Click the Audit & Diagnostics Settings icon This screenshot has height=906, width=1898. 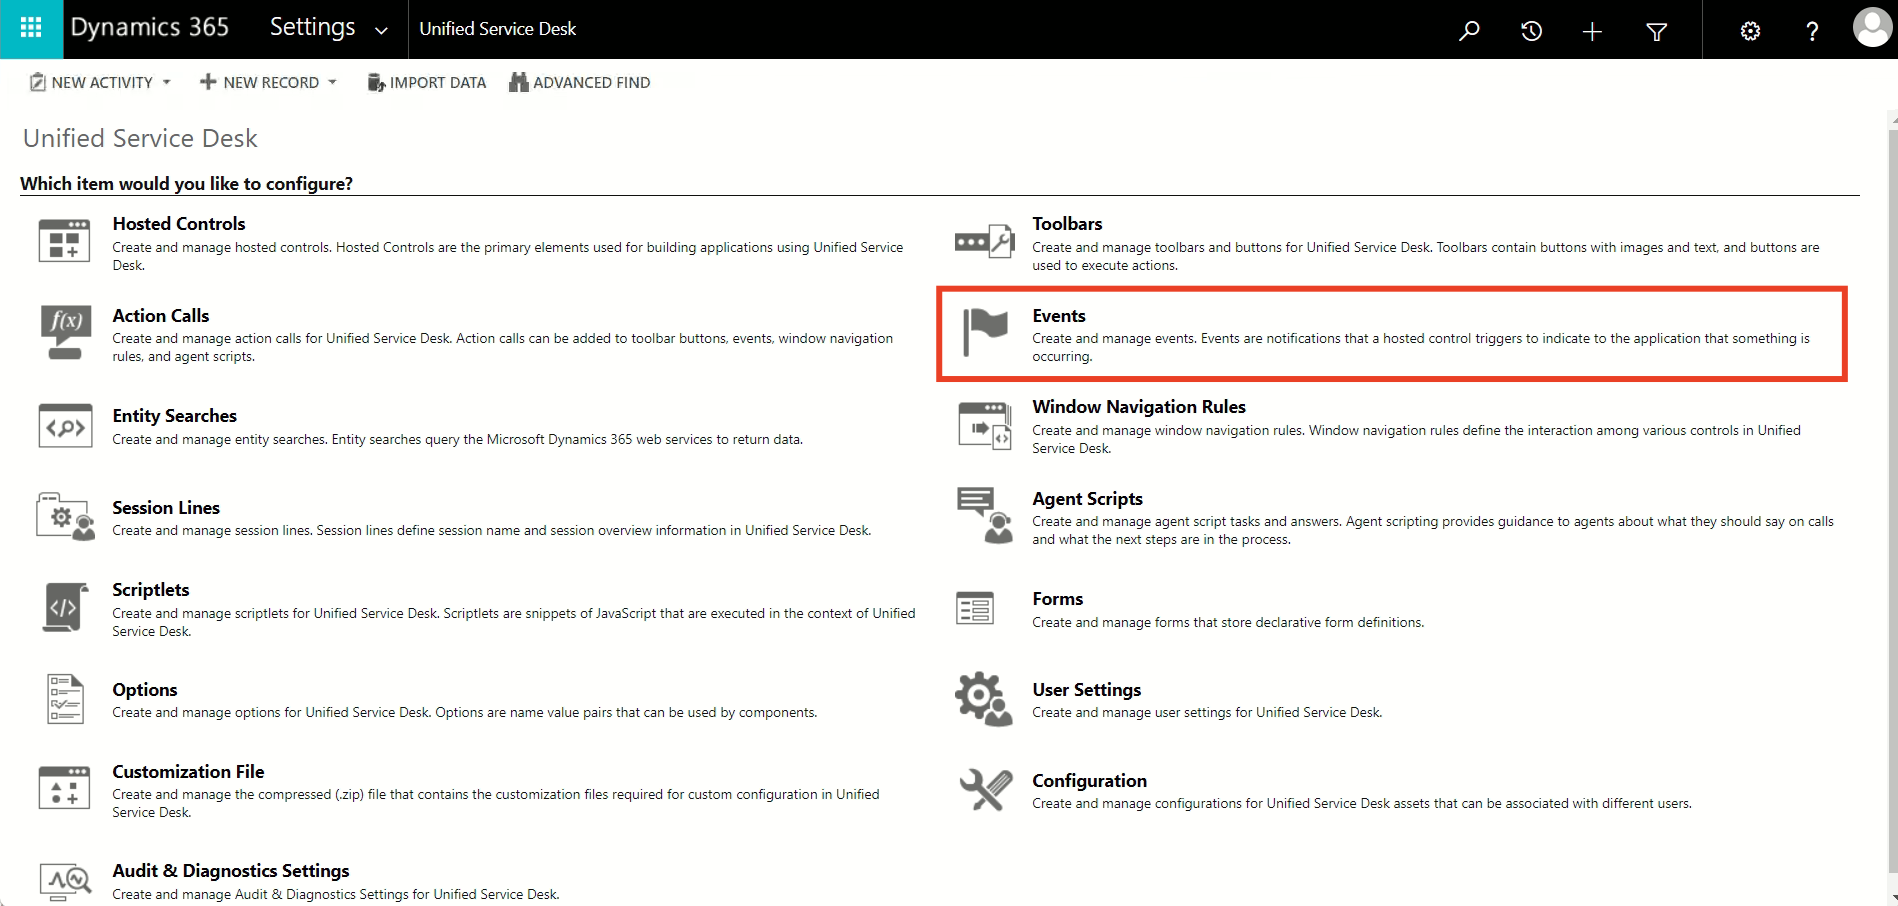(x=65, y=881)
